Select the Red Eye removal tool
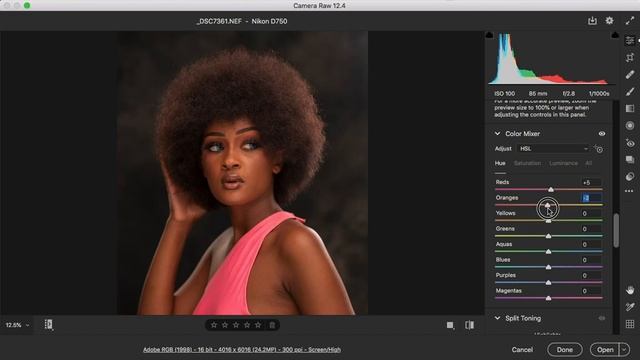The height and width of the screenshot is (360, 640). pos(630,143)
